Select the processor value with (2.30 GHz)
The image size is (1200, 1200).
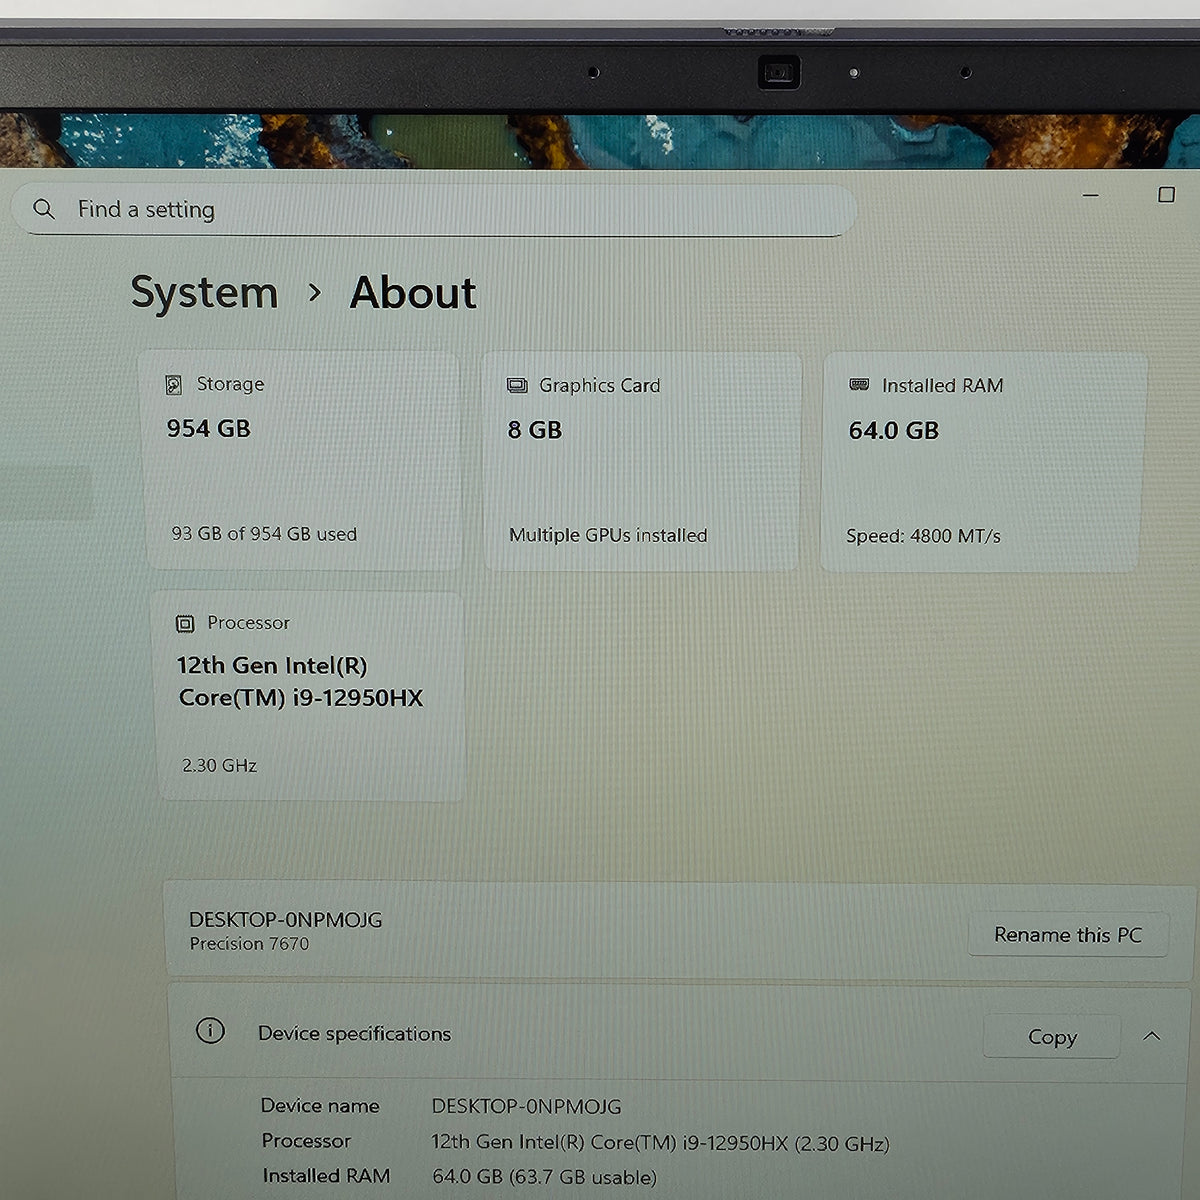coord(660,1143)
